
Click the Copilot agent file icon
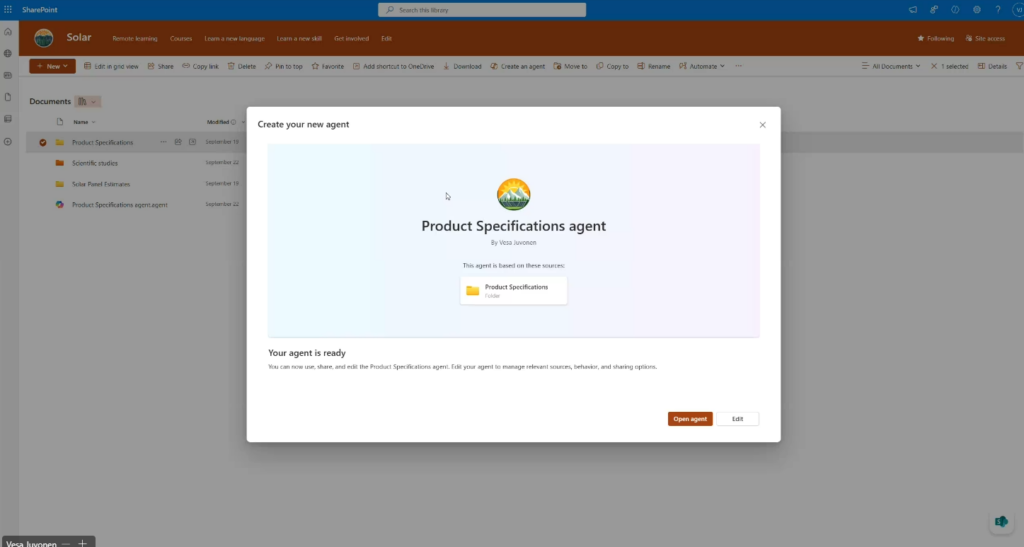click(x=59, y=204)
